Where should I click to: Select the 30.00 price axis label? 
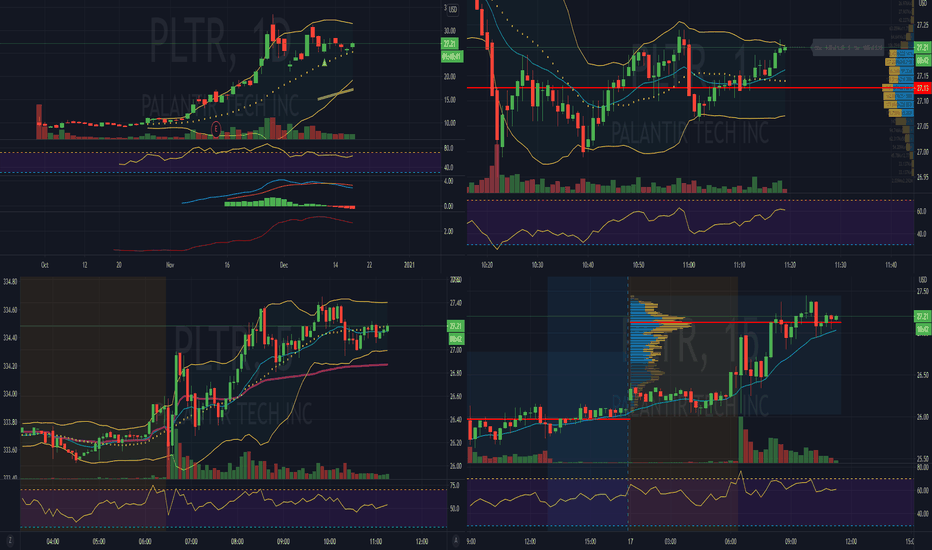[450, 31]
